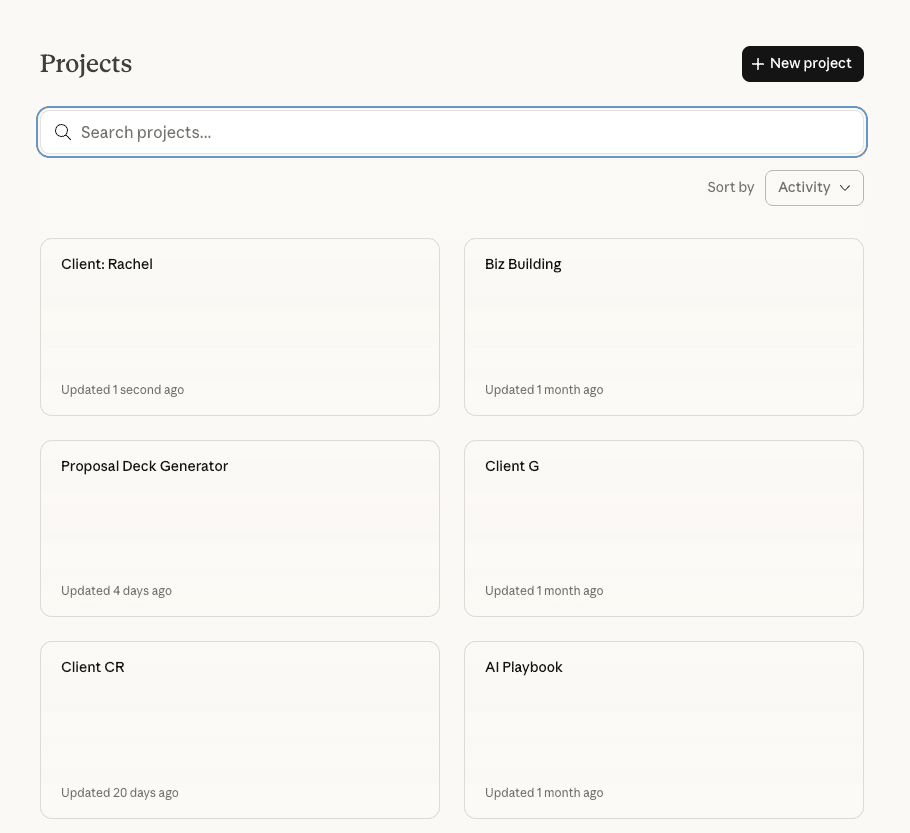
Task: Click the magnifying glass search icon
Action: coord(63,132)
